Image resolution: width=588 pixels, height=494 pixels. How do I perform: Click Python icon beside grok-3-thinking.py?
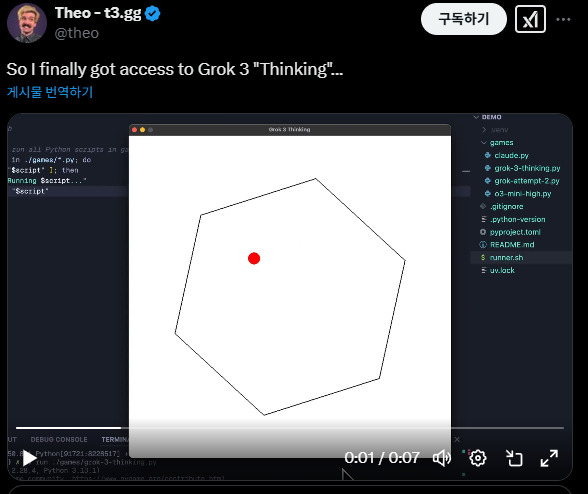click(x=488, y=168)
